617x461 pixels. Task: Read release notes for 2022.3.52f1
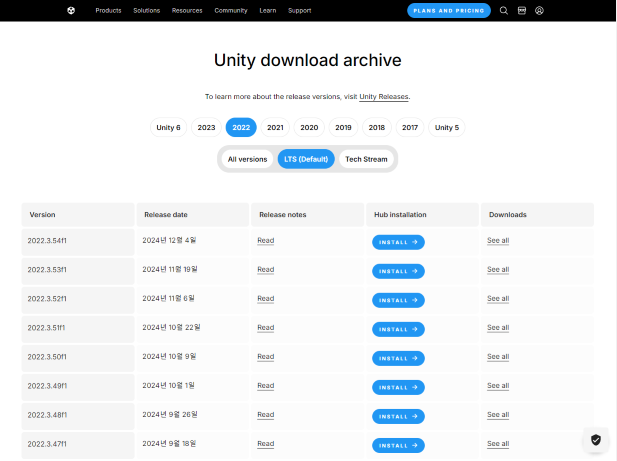click(266, 299)
